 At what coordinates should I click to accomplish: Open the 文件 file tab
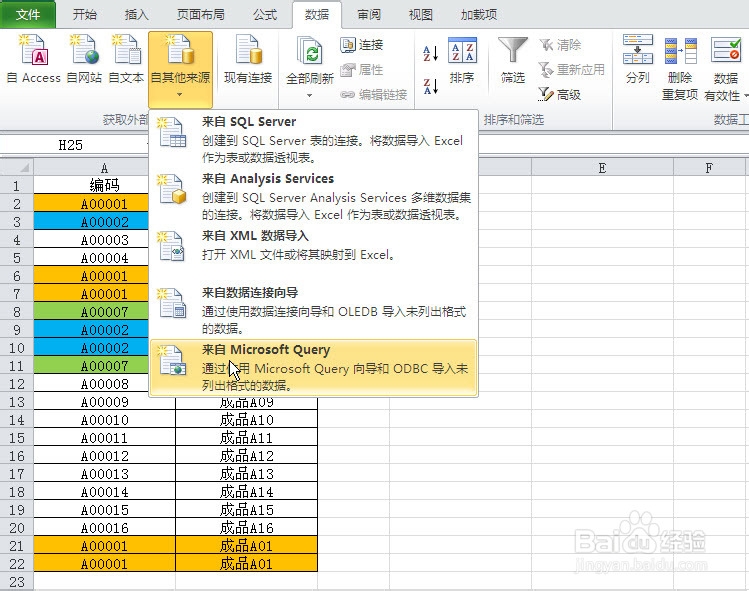28,14
